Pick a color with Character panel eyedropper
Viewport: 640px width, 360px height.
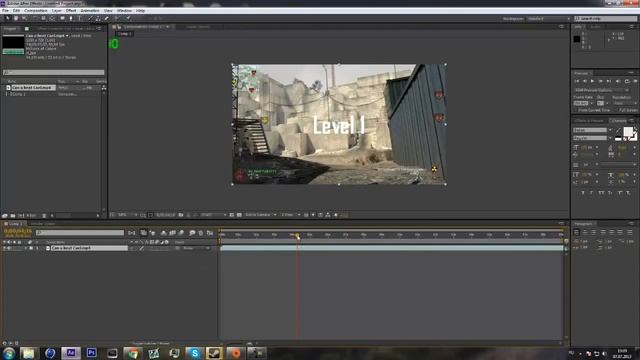[618, 131]
